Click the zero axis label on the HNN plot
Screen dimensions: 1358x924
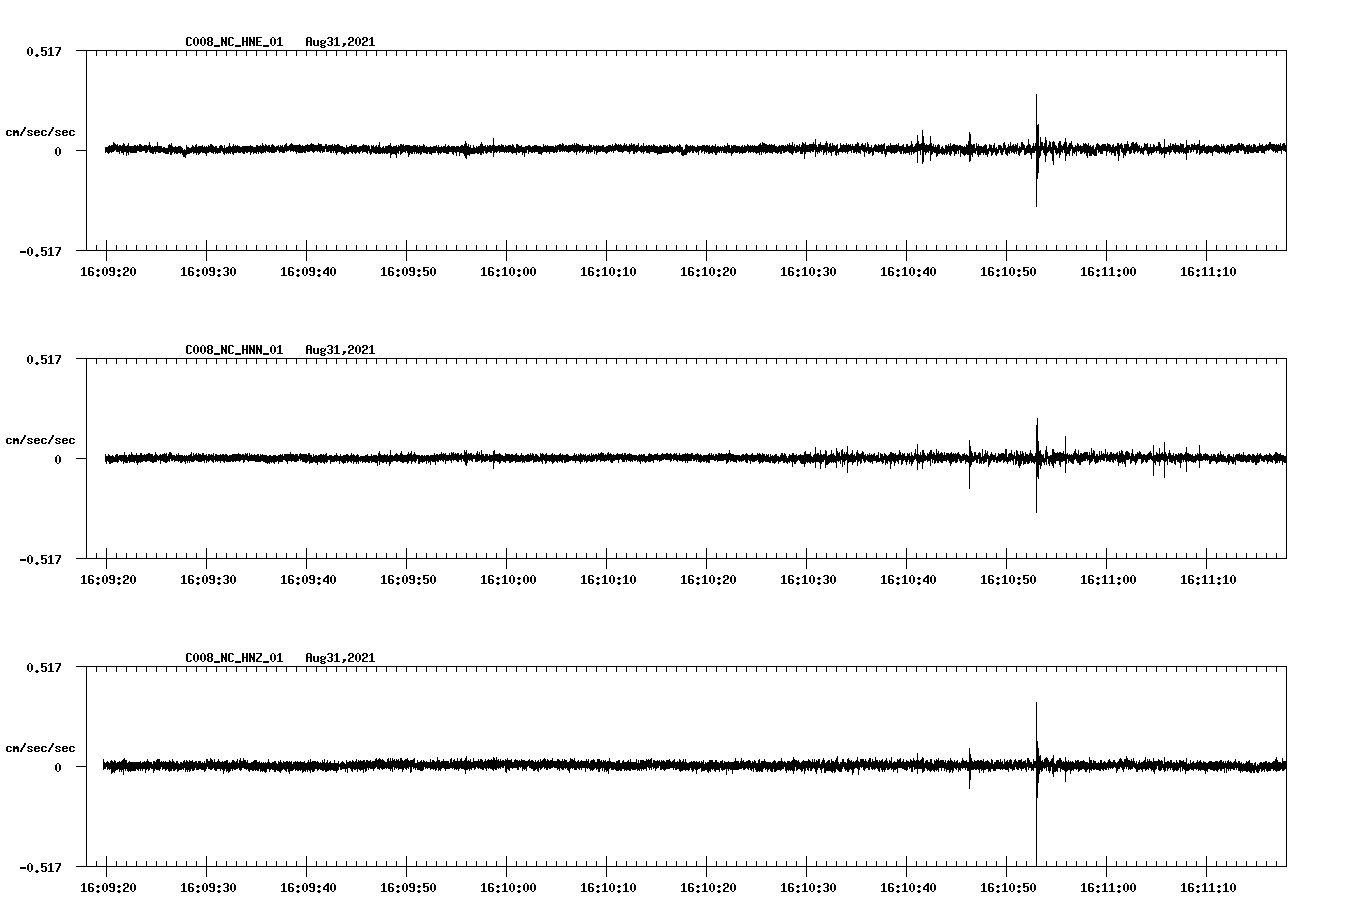pyautogui.click(x=58, y=459)
